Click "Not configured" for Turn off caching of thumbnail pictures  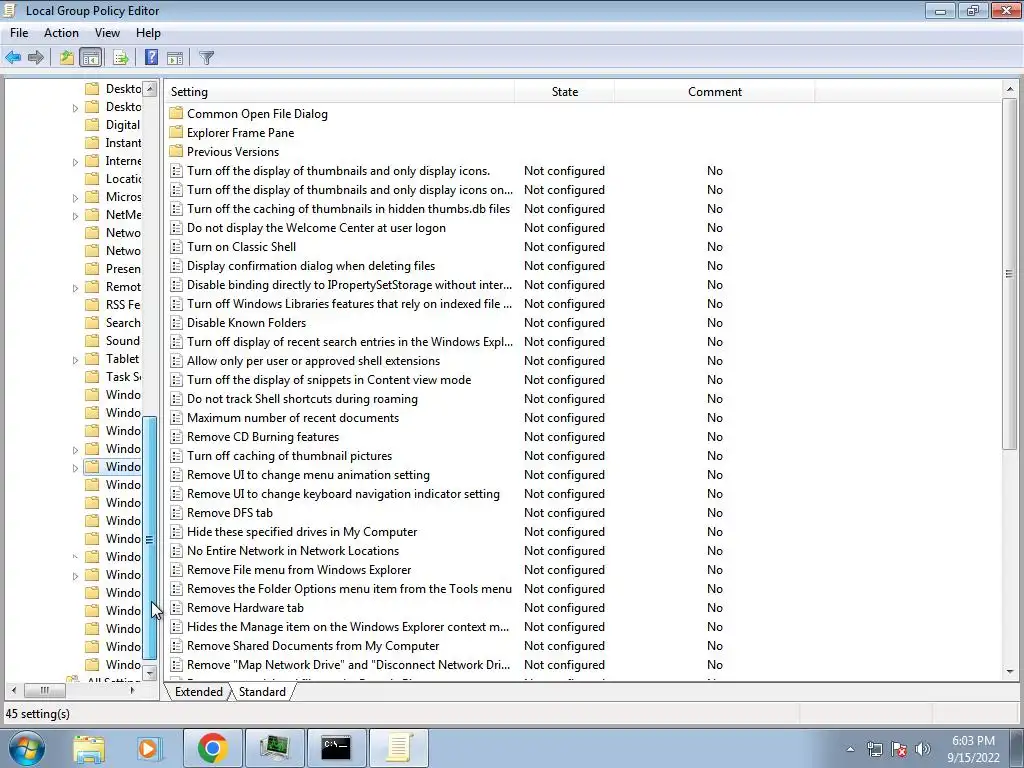564,456
